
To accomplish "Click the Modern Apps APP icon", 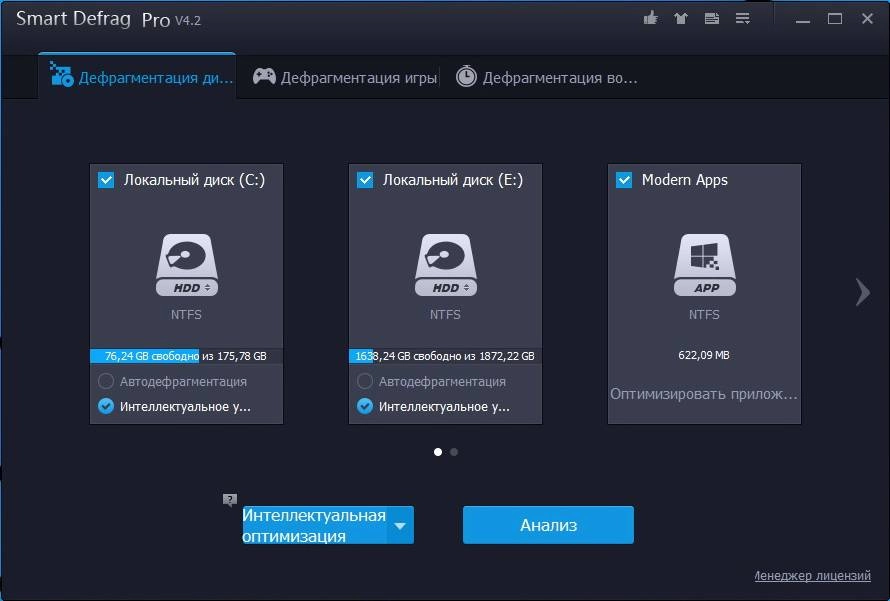I will (704, 265).
